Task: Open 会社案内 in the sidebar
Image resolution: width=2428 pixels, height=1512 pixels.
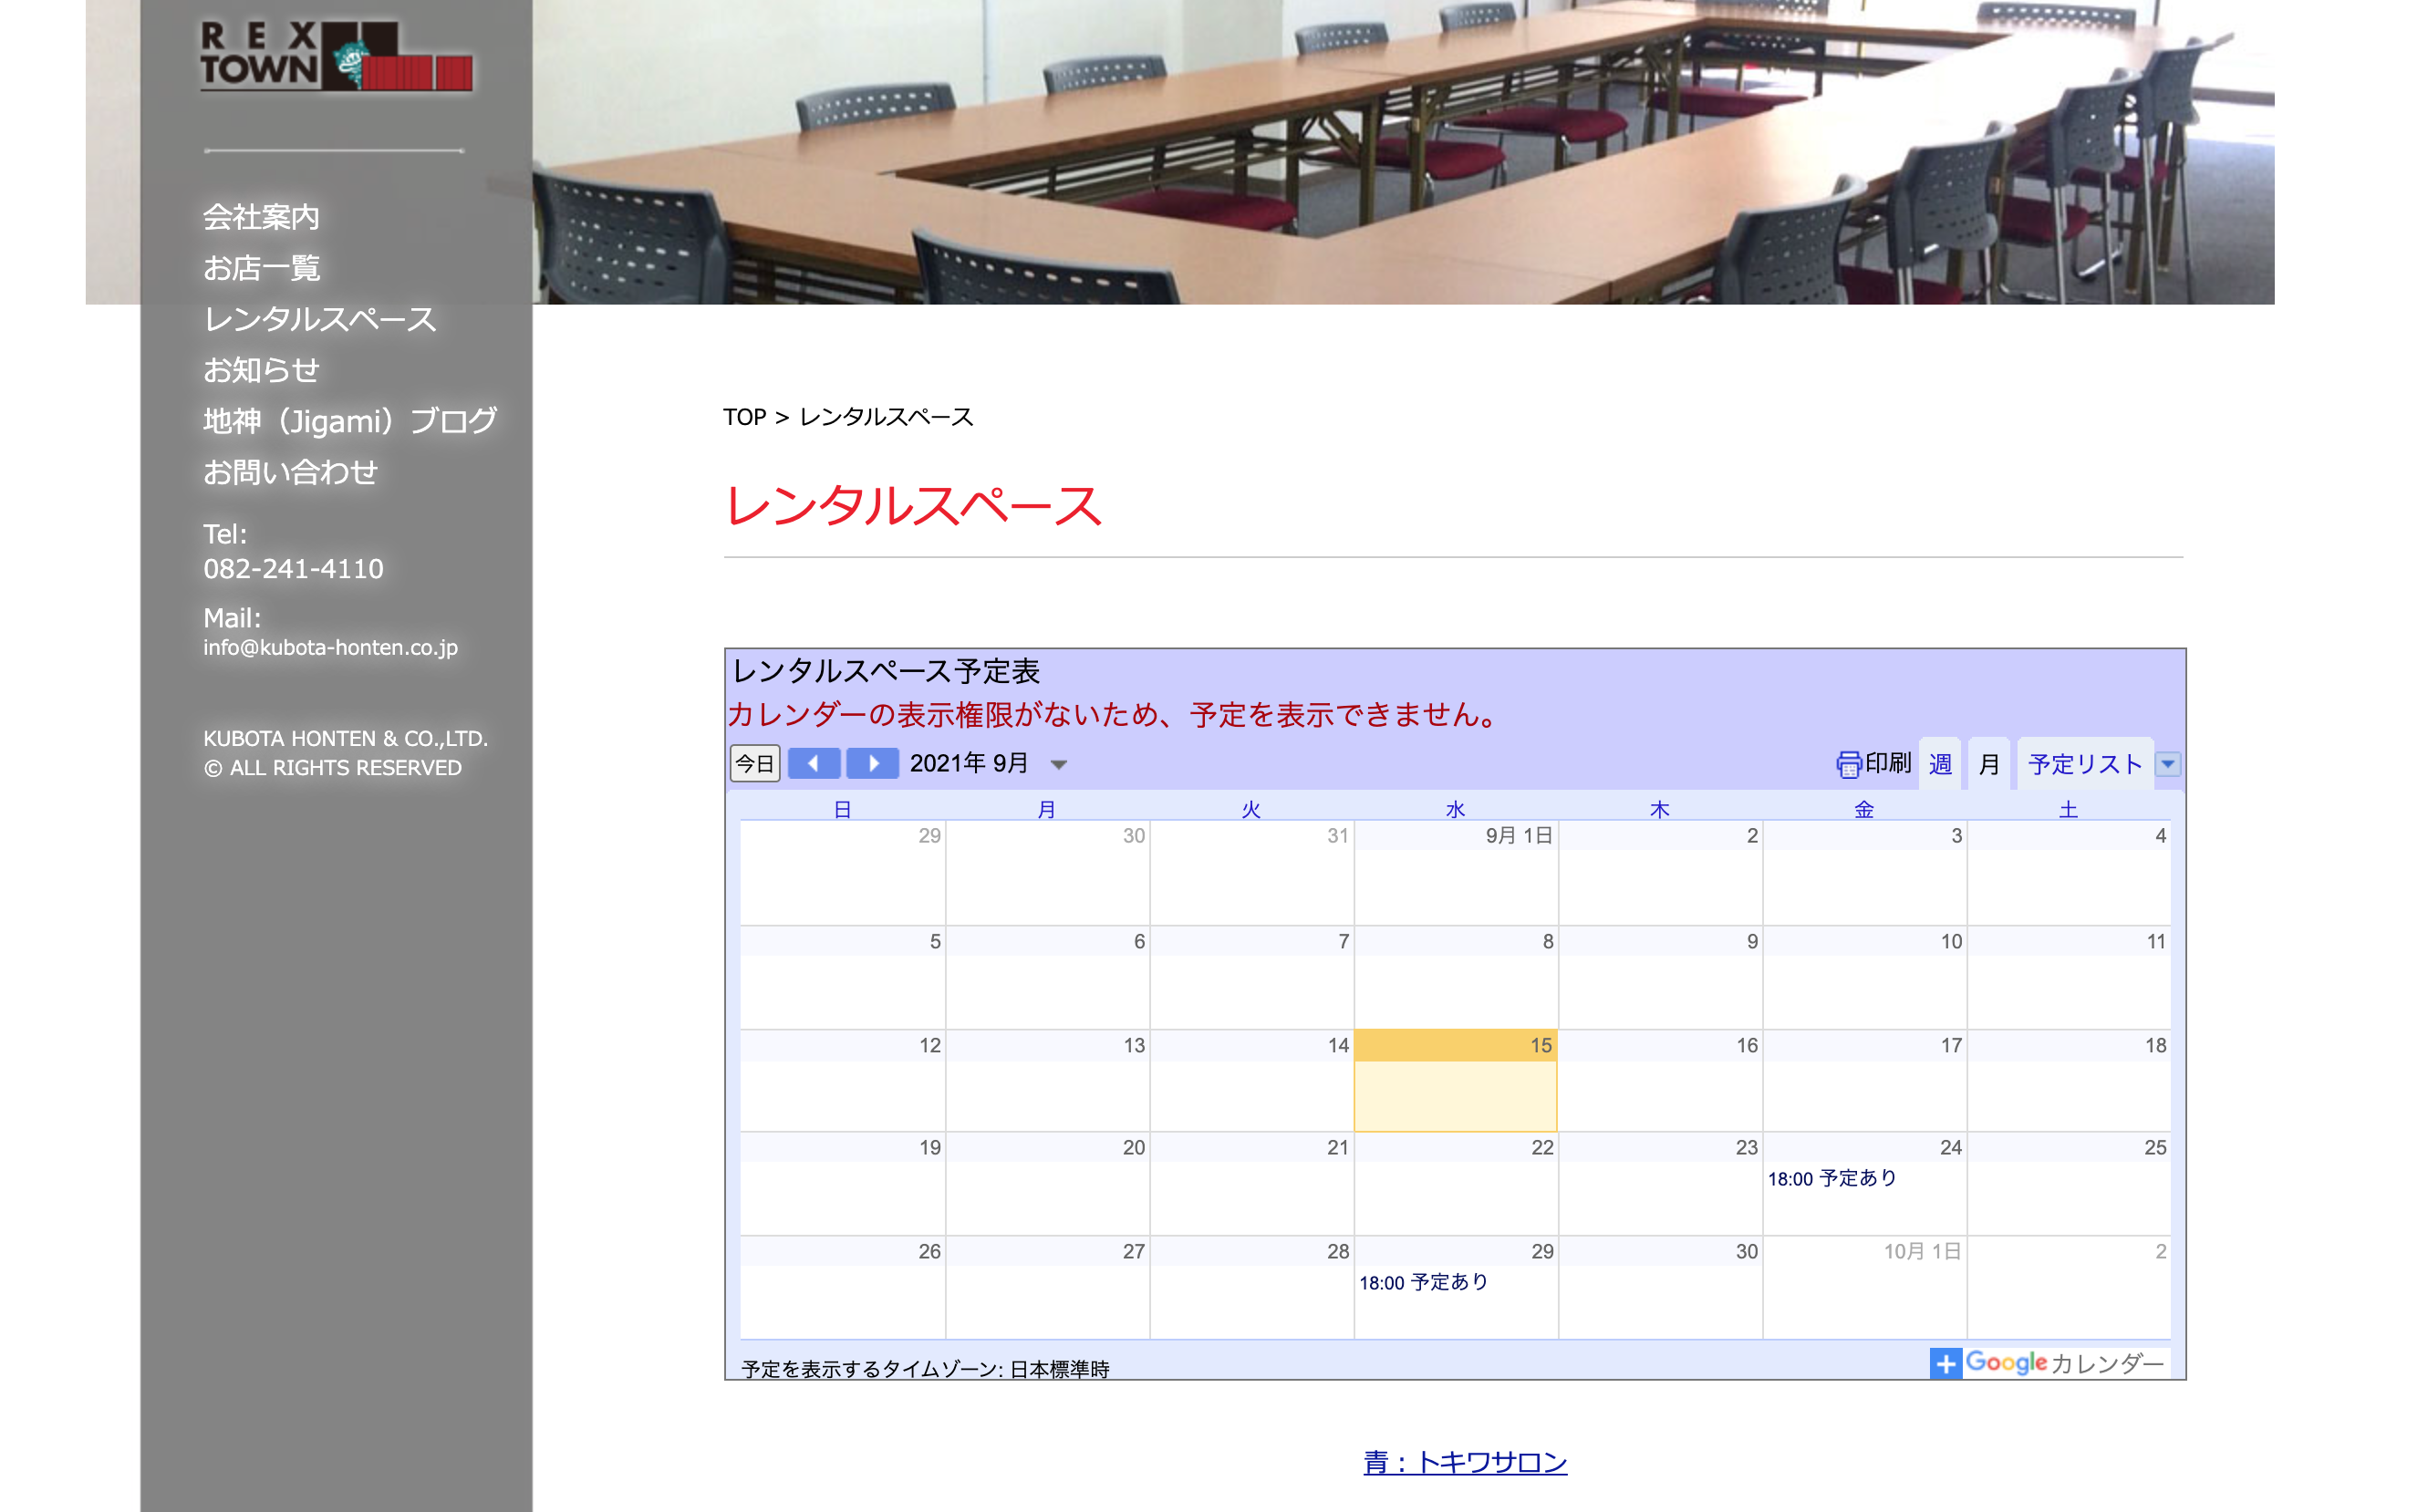Action: tap(261, 216)
